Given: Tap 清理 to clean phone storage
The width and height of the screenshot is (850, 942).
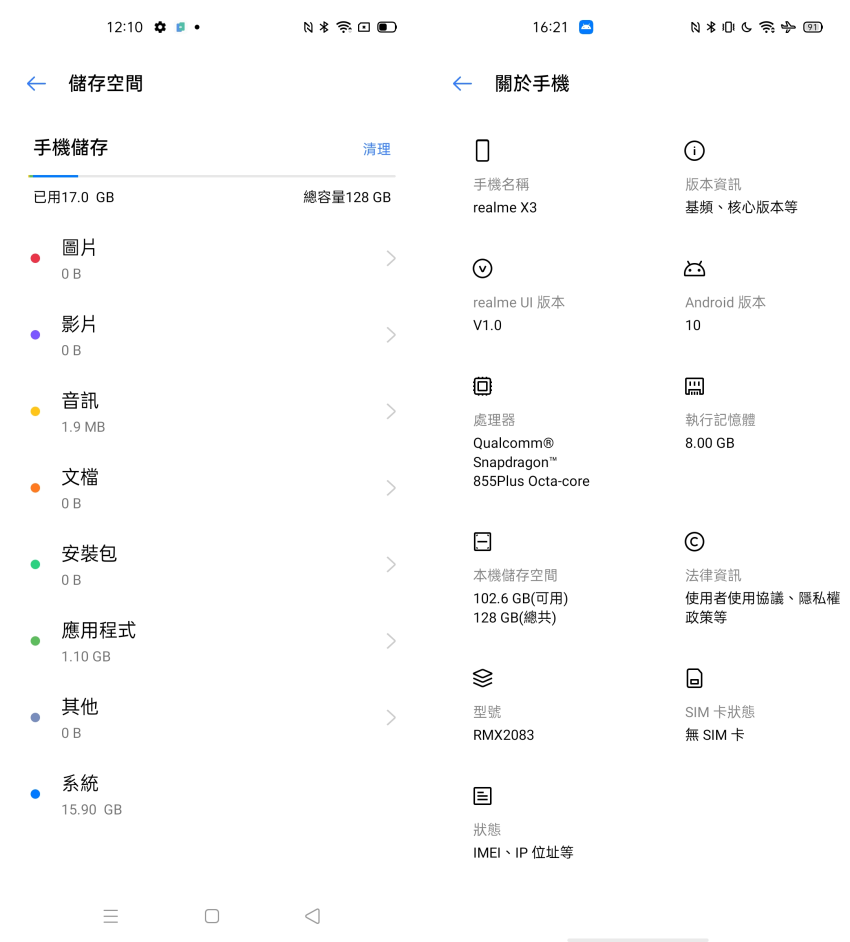Looking at the screenshot, I should point(377,149).
